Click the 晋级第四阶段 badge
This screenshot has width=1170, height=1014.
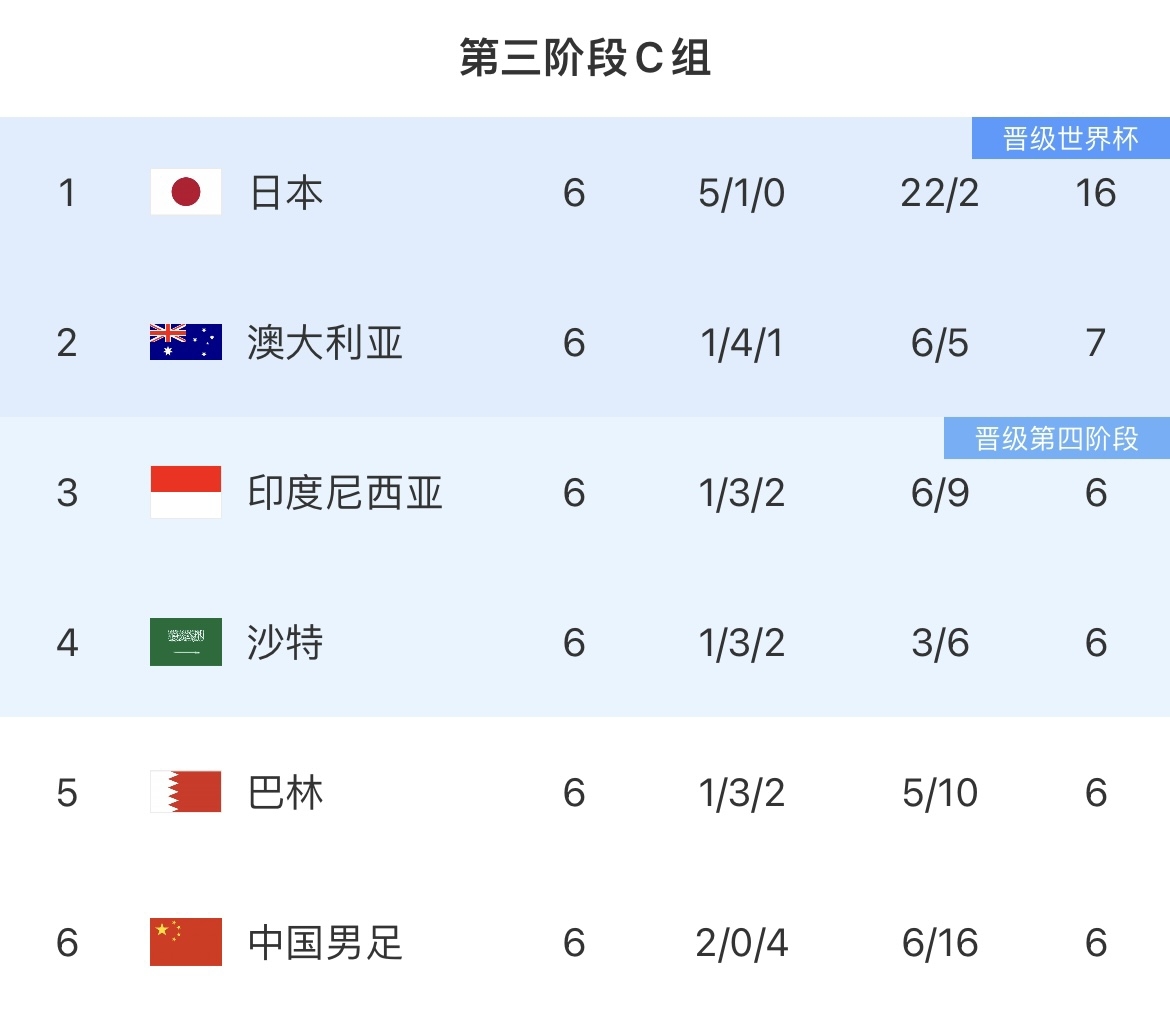tap(1057, 438)
